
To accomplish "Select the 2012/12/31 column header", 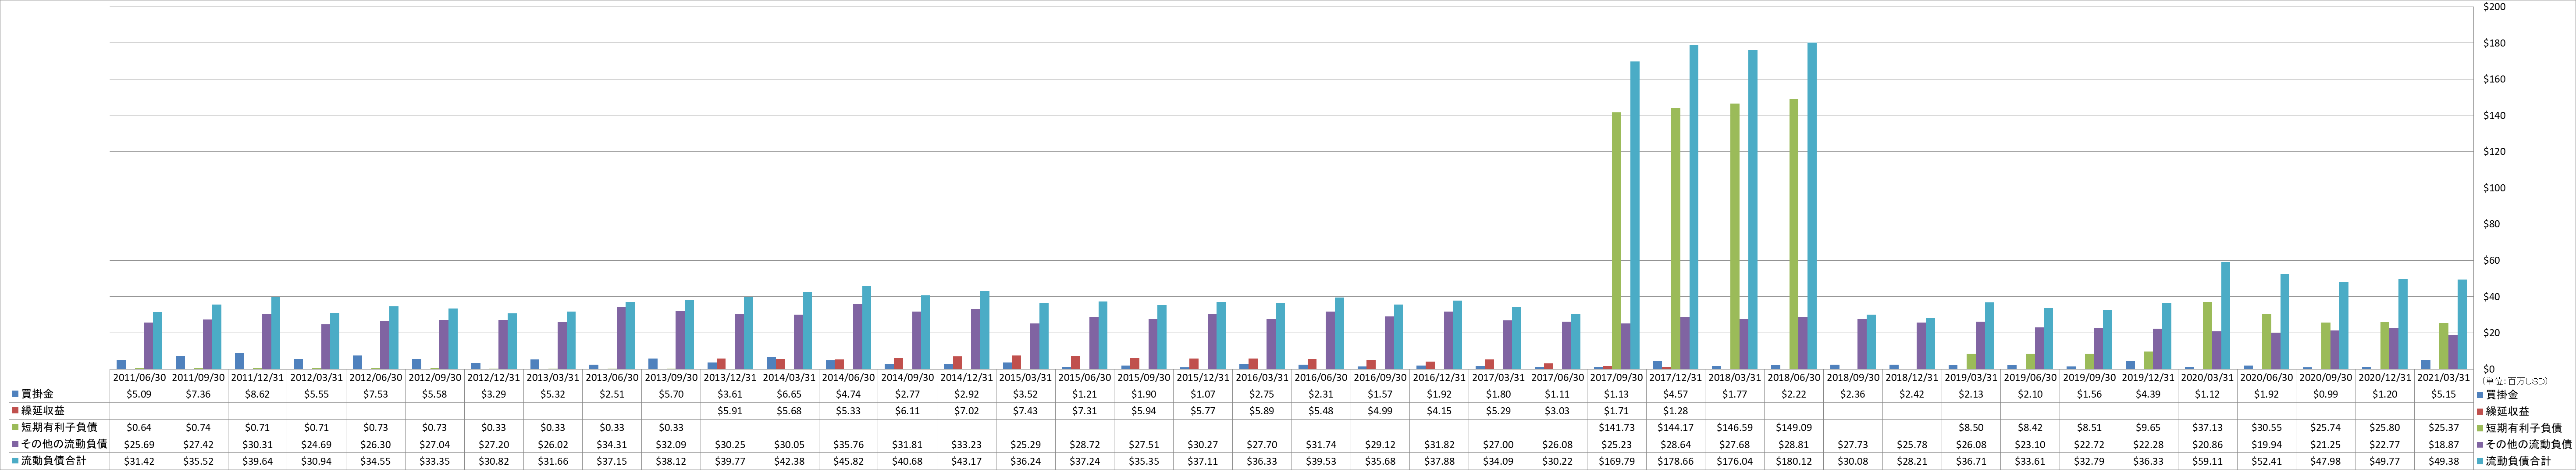I will 494,378.
